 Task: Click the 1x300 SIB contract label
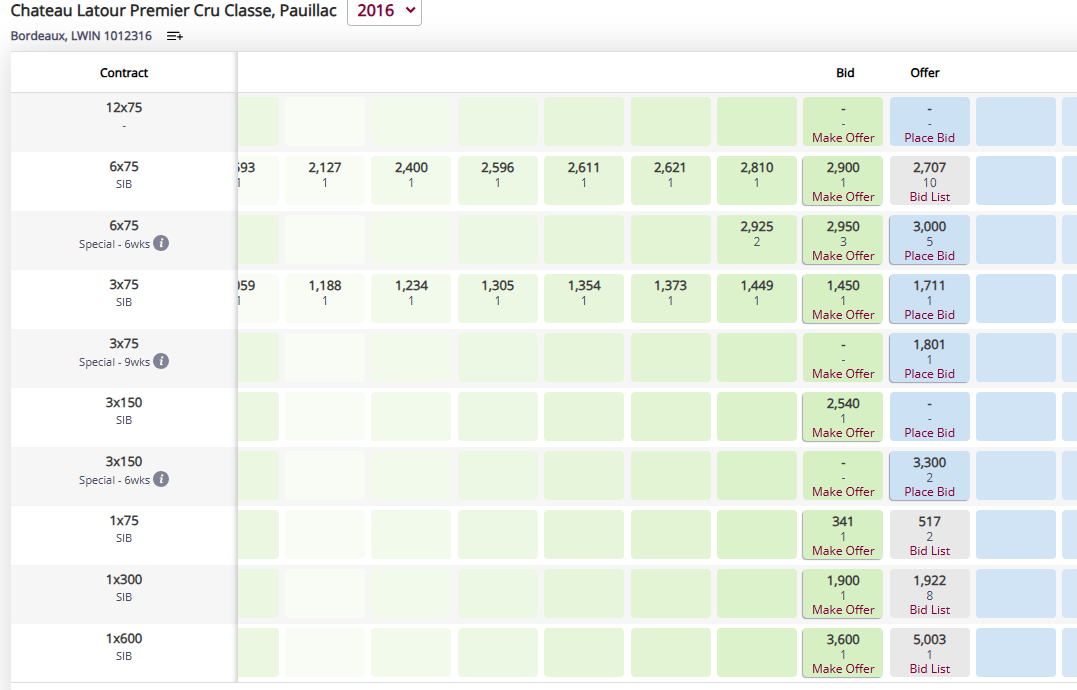[x=124, y=587]
